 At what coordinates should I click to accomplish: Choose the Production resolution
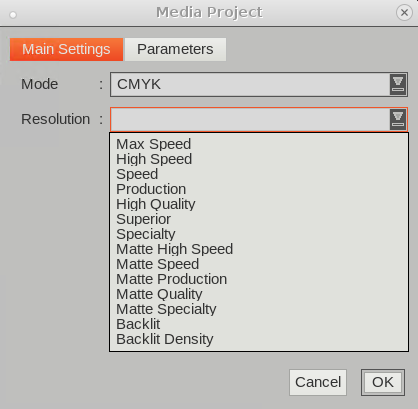click(x=259, y=189)
